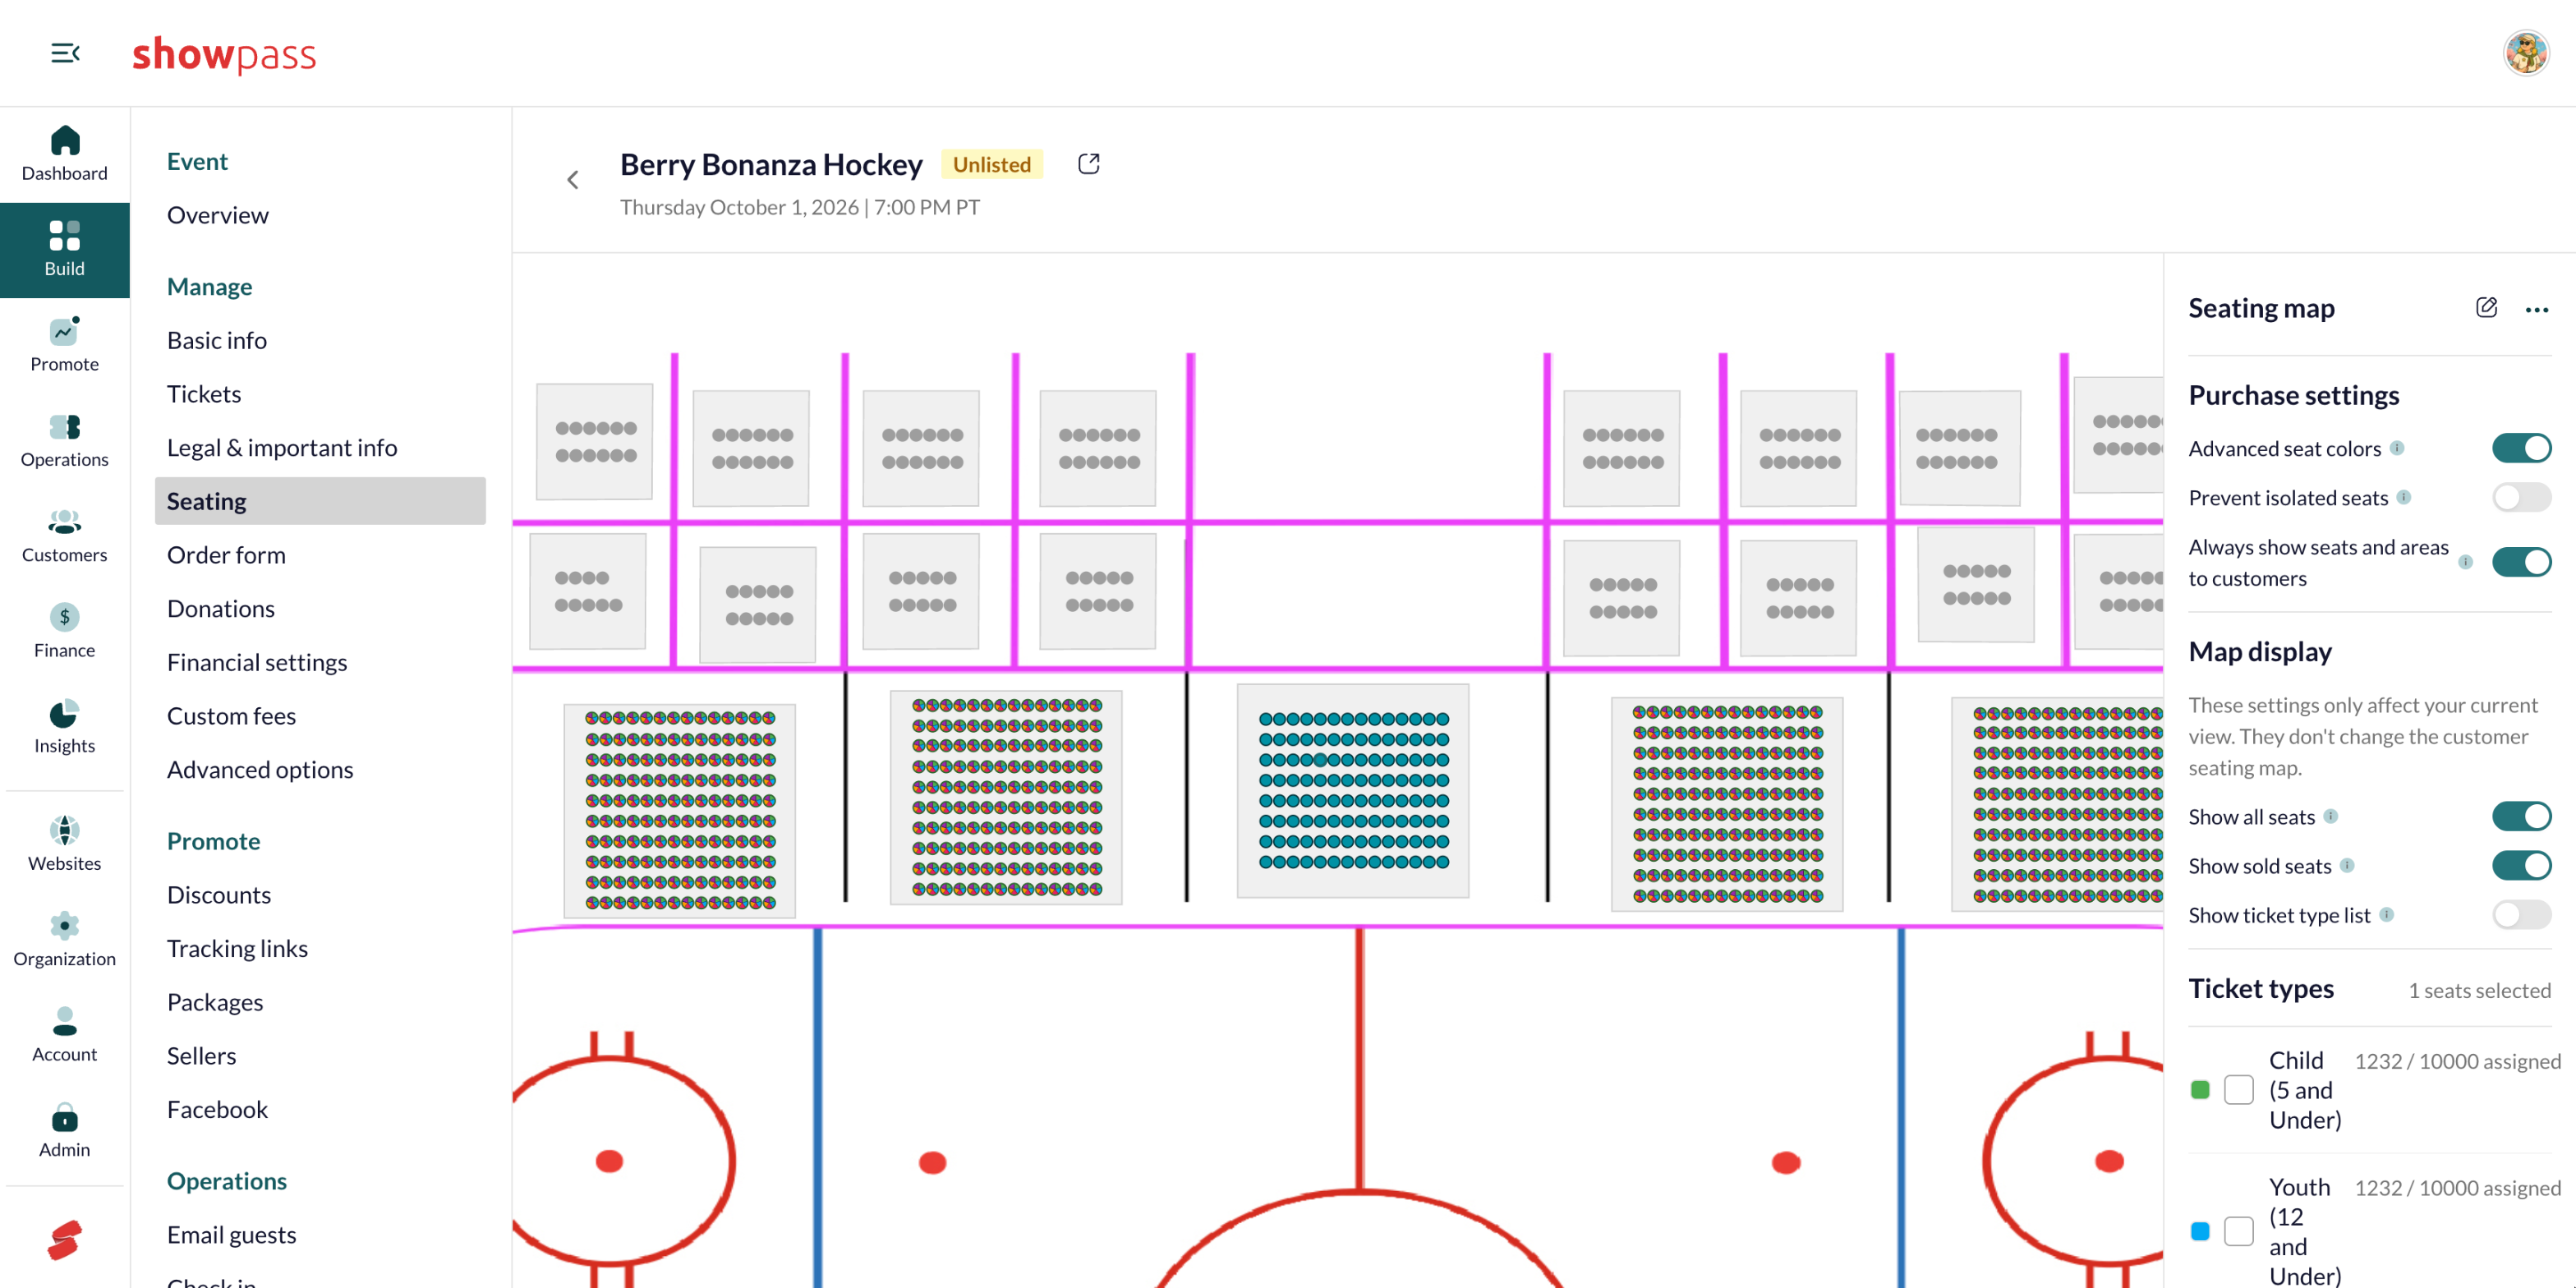Viewport: 2576px width, 1288px height.
Task: Disable Advanced seat colors toggle
Action: tap(2521, 448)
